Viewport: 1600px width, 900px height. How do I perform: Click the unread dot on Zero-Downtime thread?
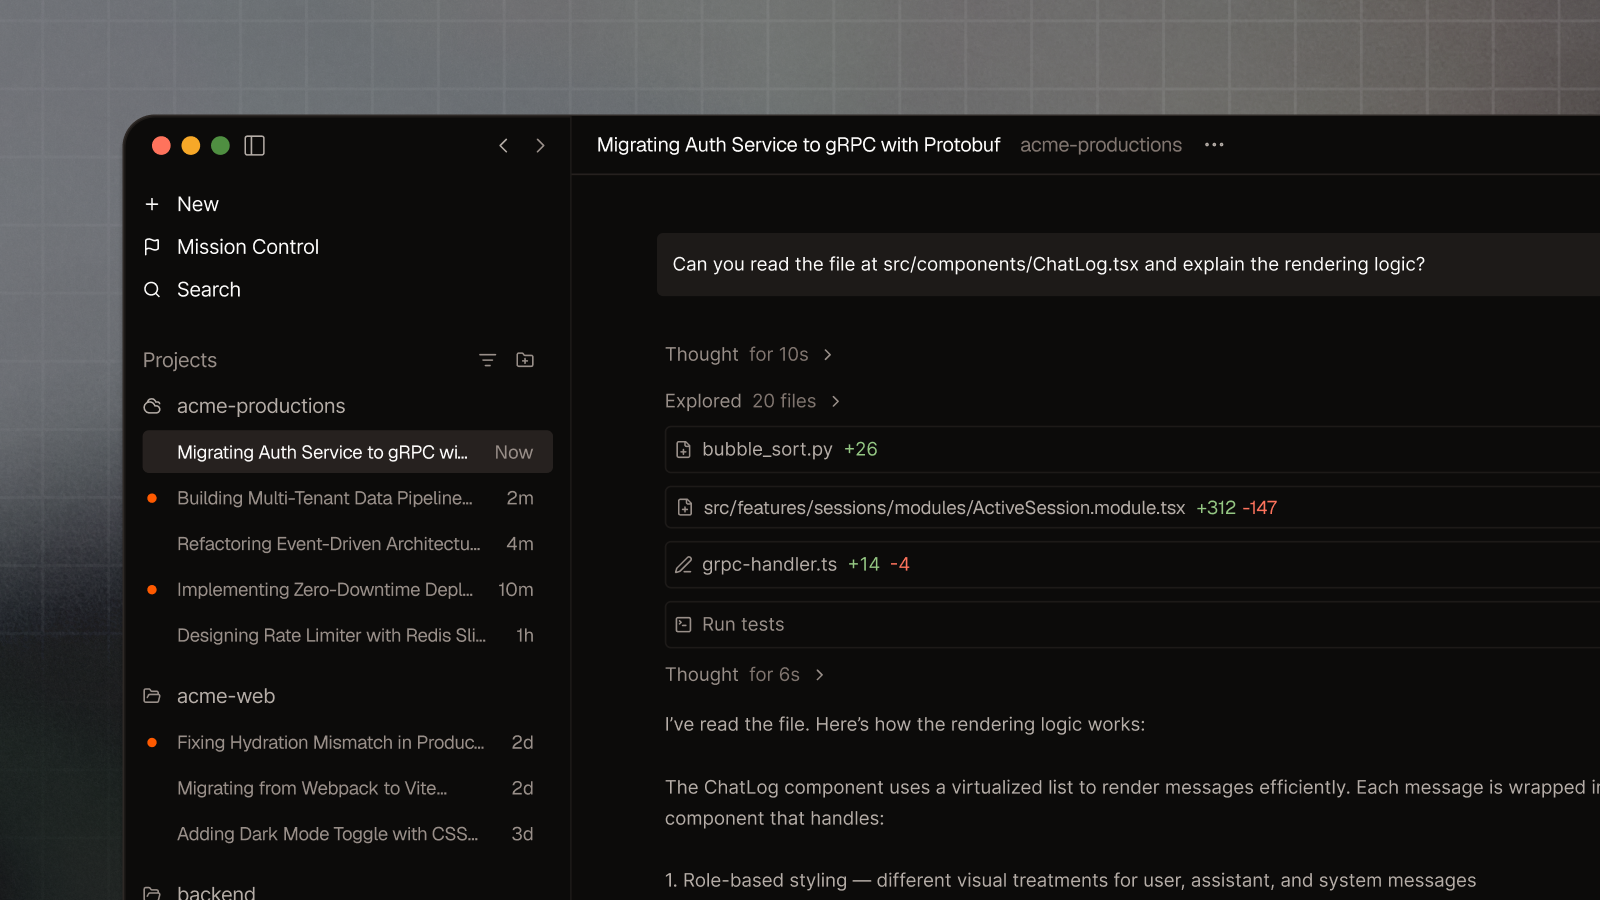152,590
